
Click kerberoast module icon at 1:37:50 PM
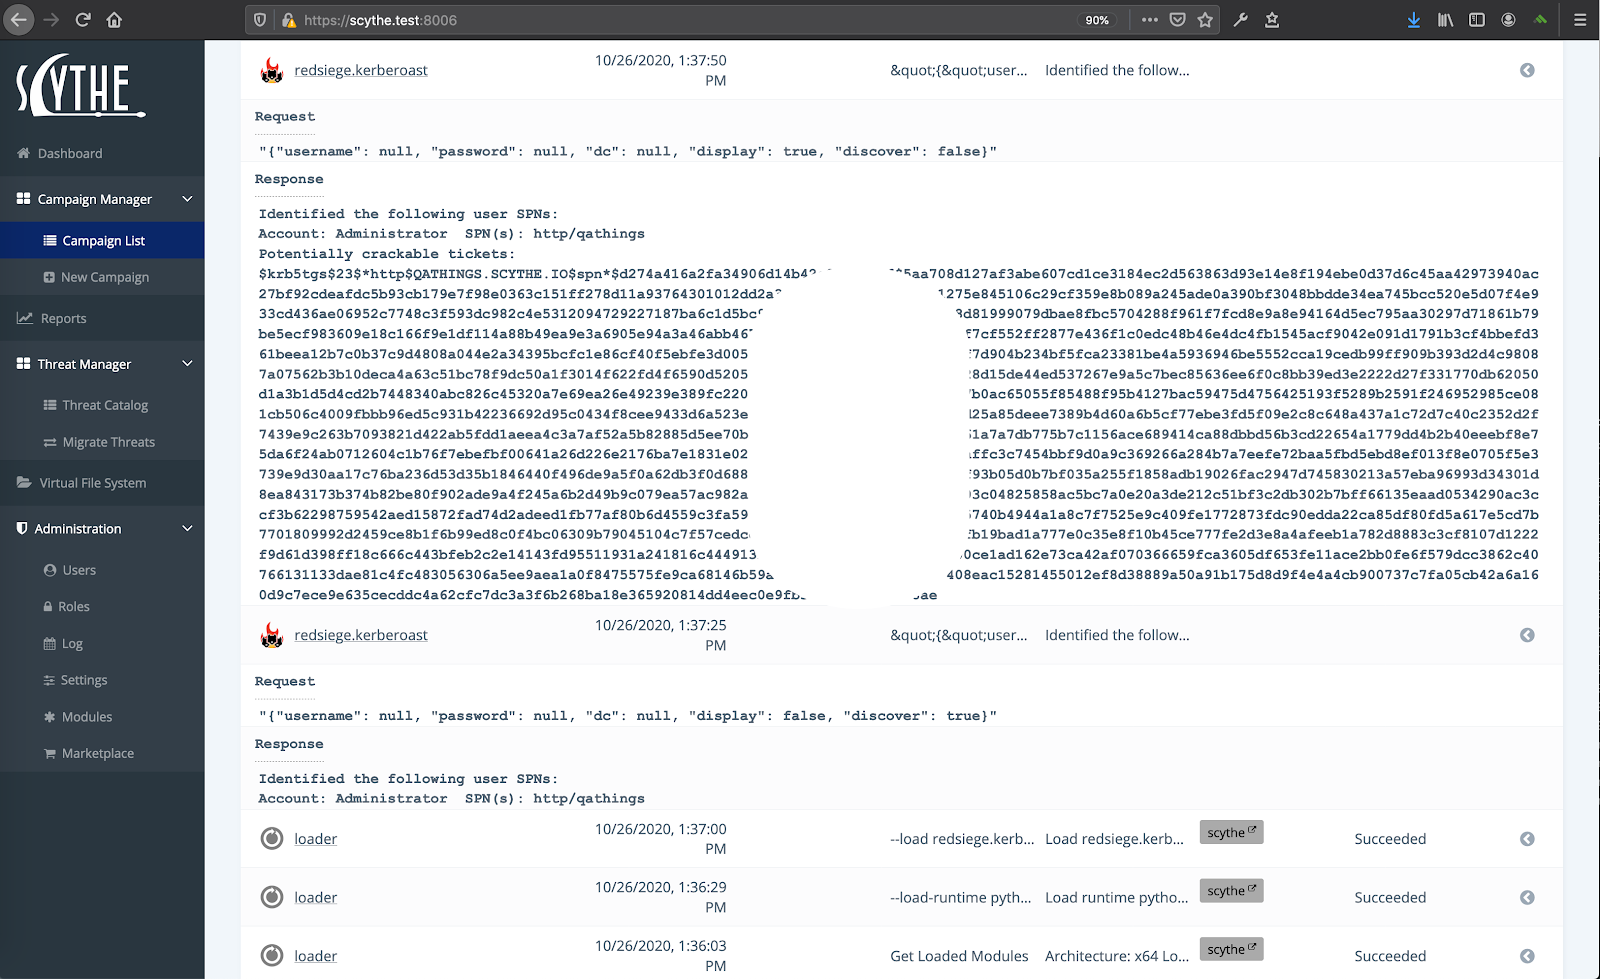(x=272, y=70)
